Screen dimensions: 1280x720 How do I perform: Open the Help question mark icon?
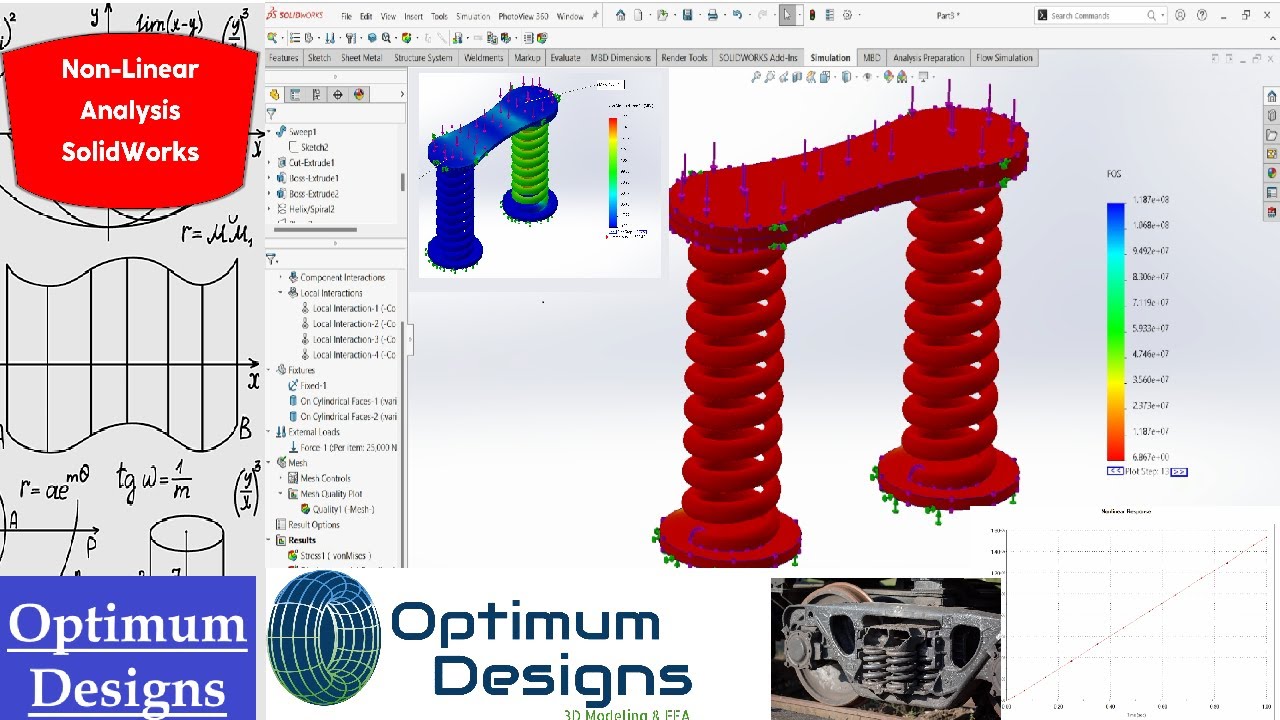pyautogui.click(x=1201, y=15)
